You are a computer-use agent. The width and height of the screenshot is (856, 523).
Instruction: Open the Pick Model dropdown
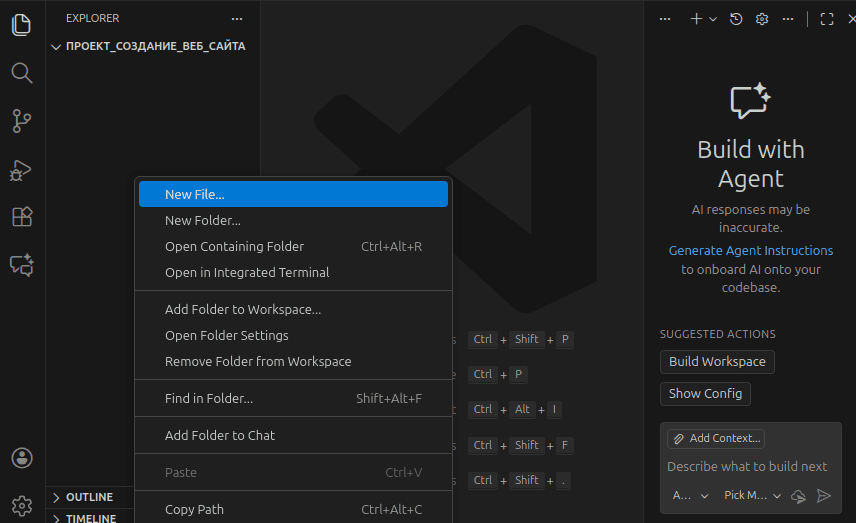pyautogui.click(x=752, y=495)
